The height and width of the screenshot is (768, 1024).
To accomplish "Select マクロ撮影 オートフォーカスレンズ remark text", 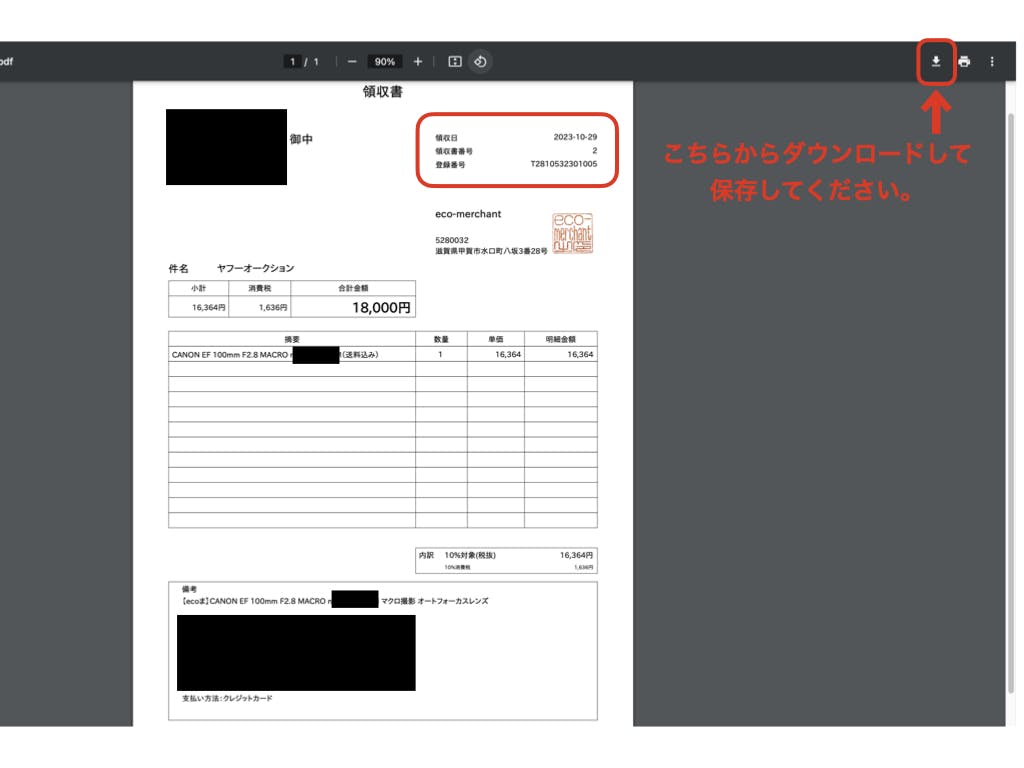I will [x=434, y=601].
